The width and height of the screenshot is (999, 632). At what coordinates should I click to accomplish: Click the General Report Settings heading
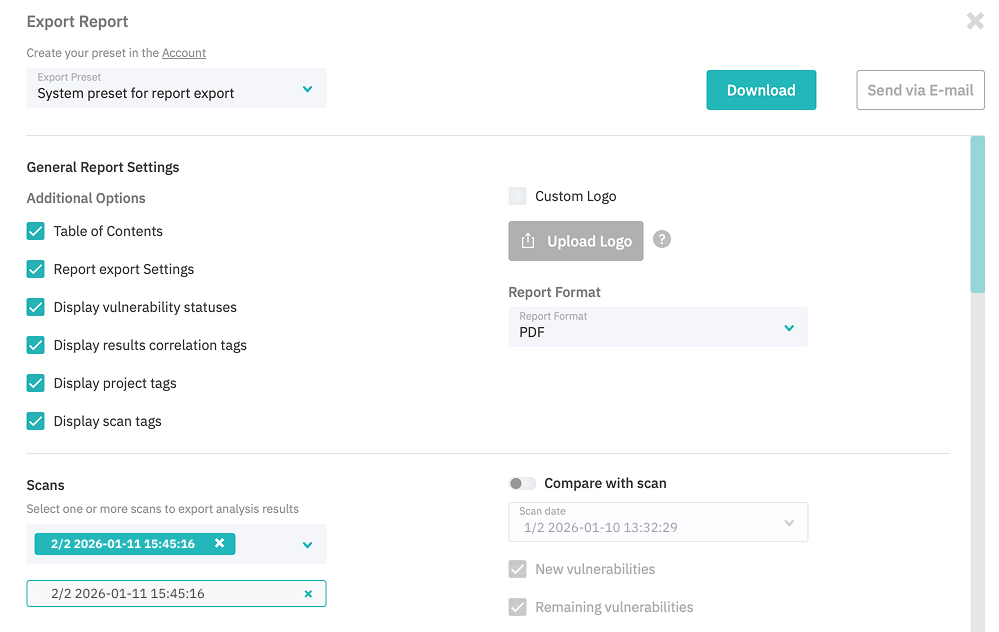tap(103, 167)
